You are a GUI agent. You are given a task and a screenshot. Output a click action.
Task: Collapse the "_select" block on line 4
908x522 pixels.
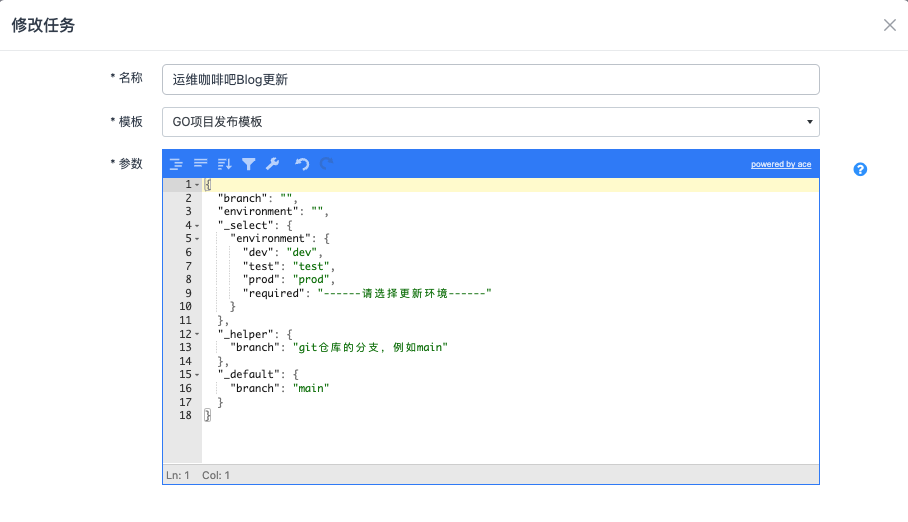click(197, 226)
